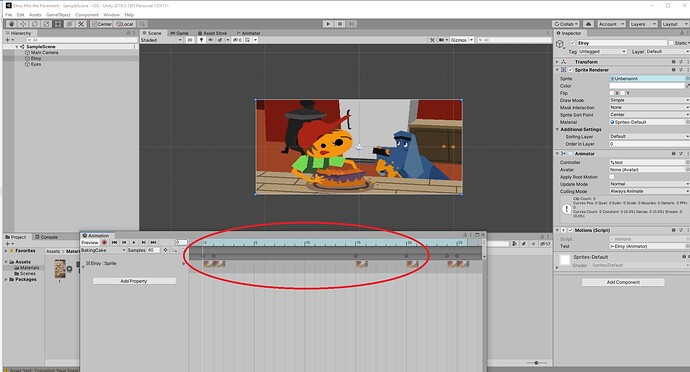Toggle the Flip X checkbox

click(612, 93)
